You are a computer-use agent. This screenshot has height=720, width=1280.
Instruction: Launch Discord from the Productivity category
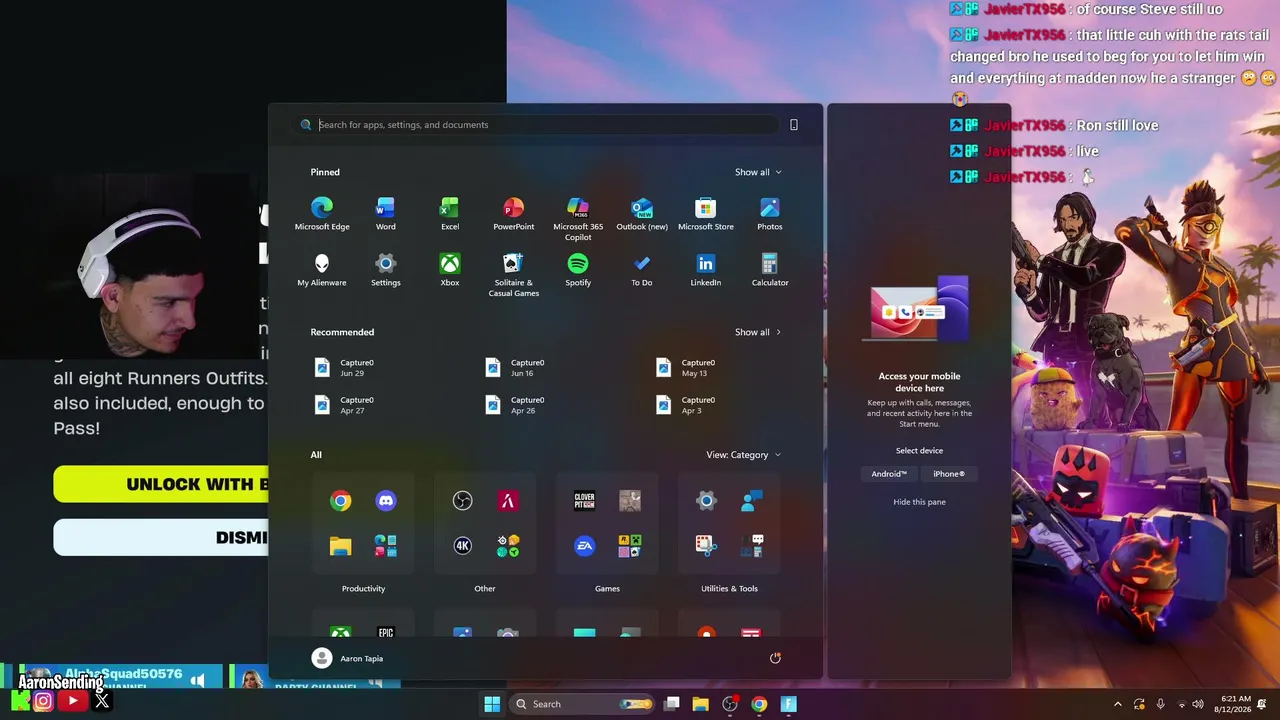click(x=386, y=501)
